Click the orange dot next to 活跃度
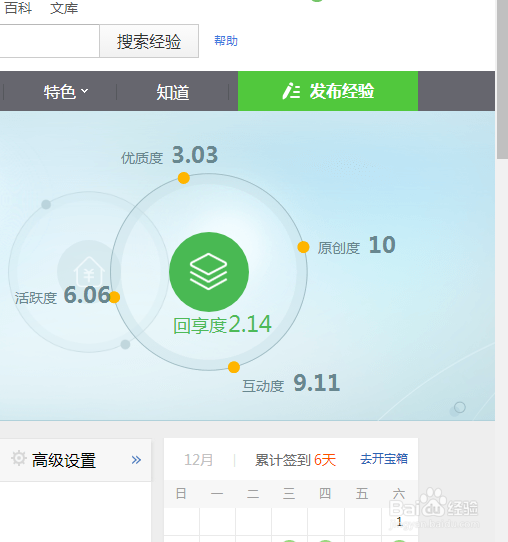 pyautogui.click(x=114, y=297)
